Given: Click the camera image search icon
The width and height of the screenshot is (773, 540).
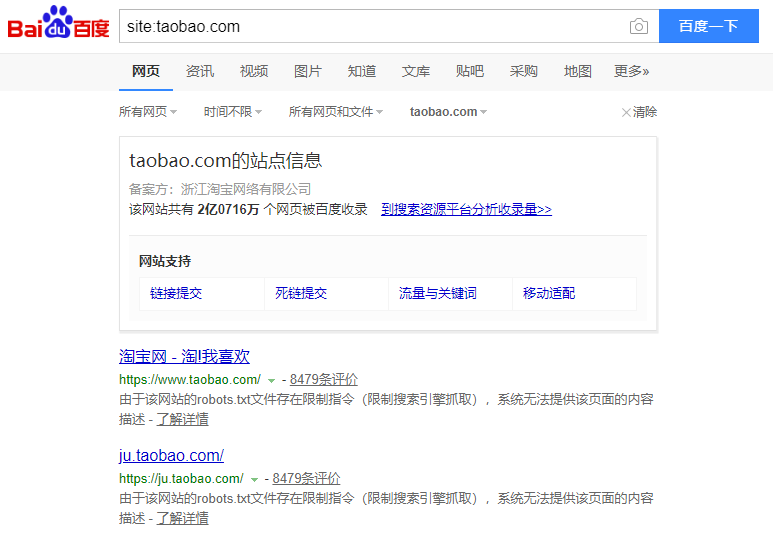Looking at the screenshot, I should 638,27.
